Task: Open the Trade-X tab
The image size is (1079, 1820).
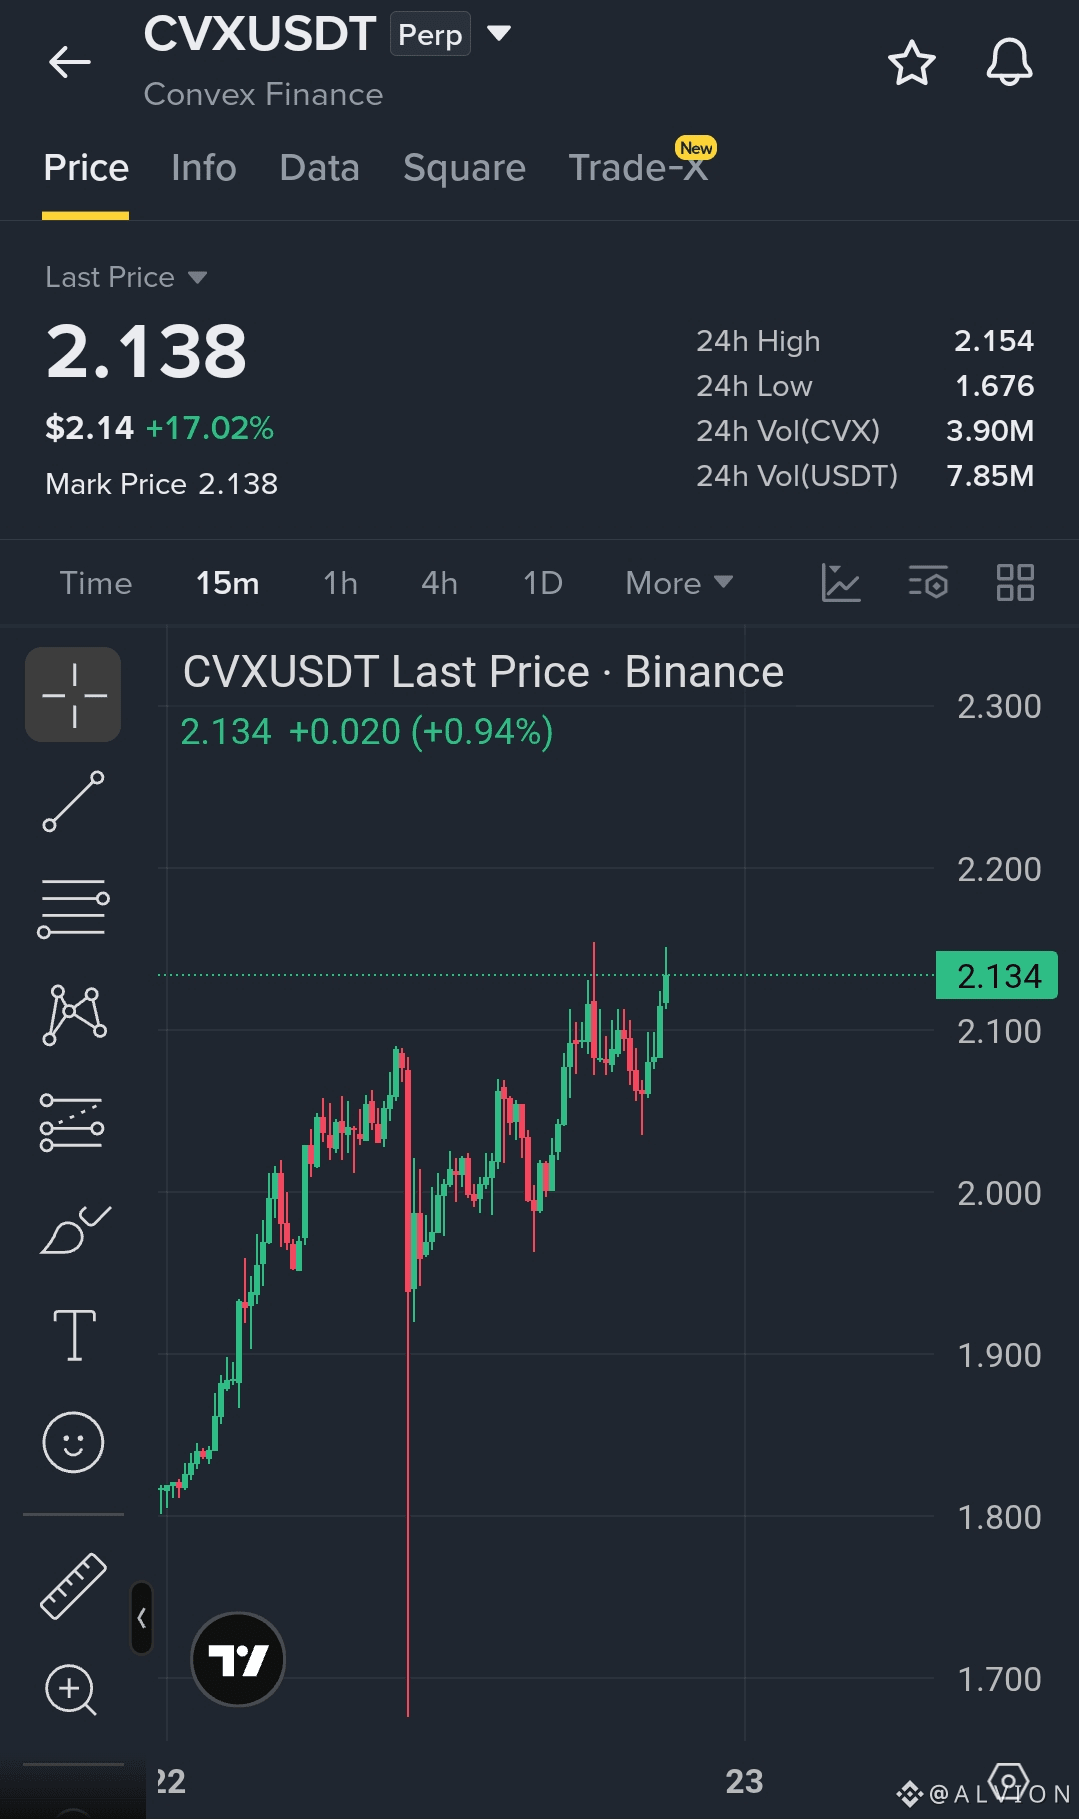Action: [638, 168]
